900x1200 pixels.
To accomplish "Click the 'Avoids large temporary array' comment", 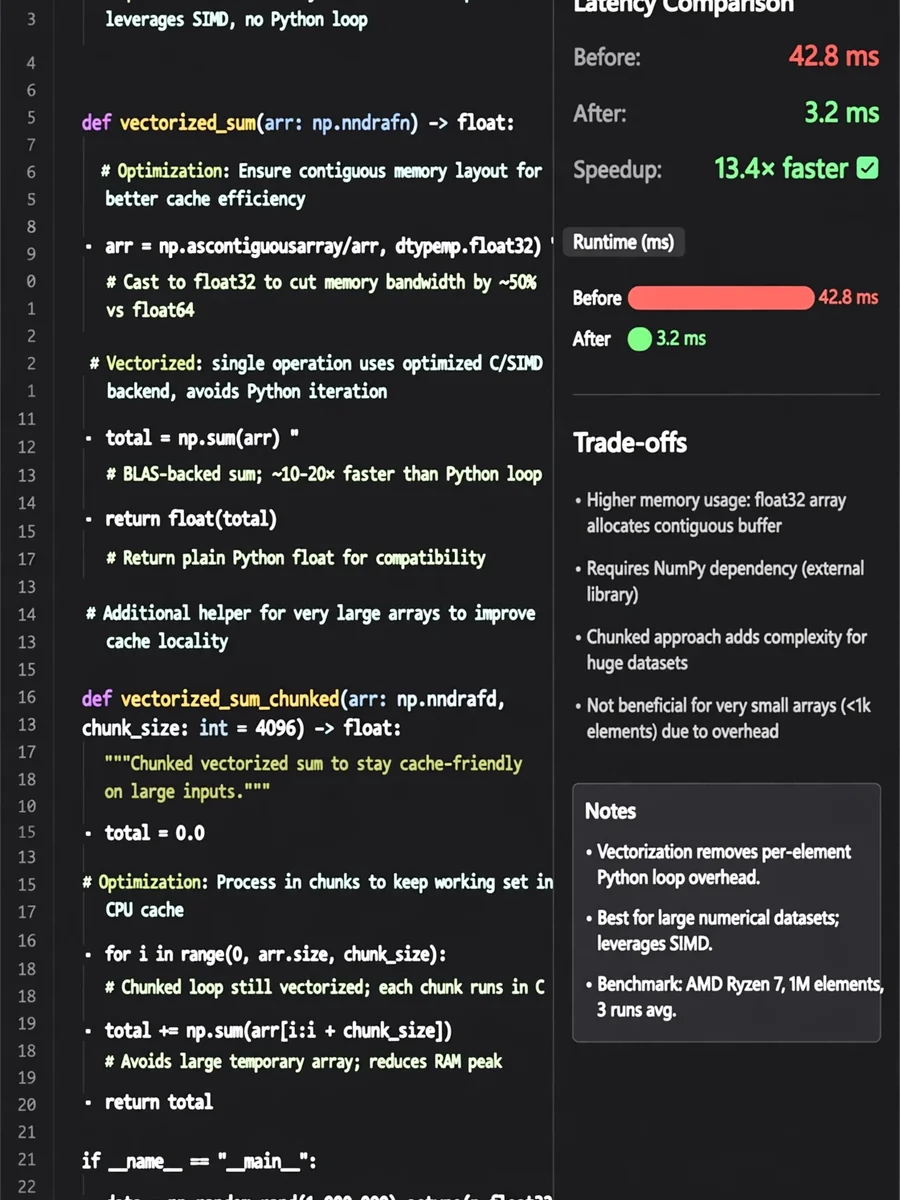I will pyautogui.click(x=304, y=1062).
